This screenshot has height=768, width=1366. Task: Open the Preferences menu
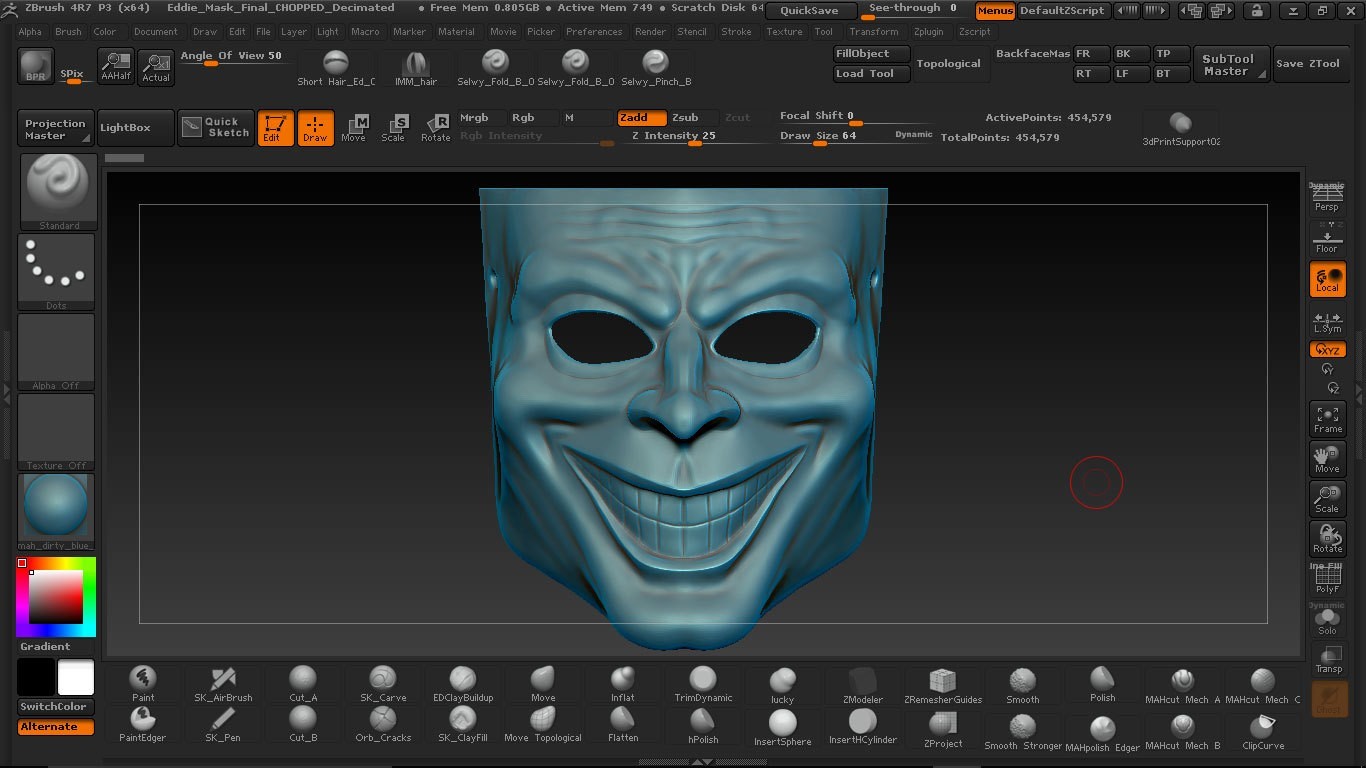(593, 32)
